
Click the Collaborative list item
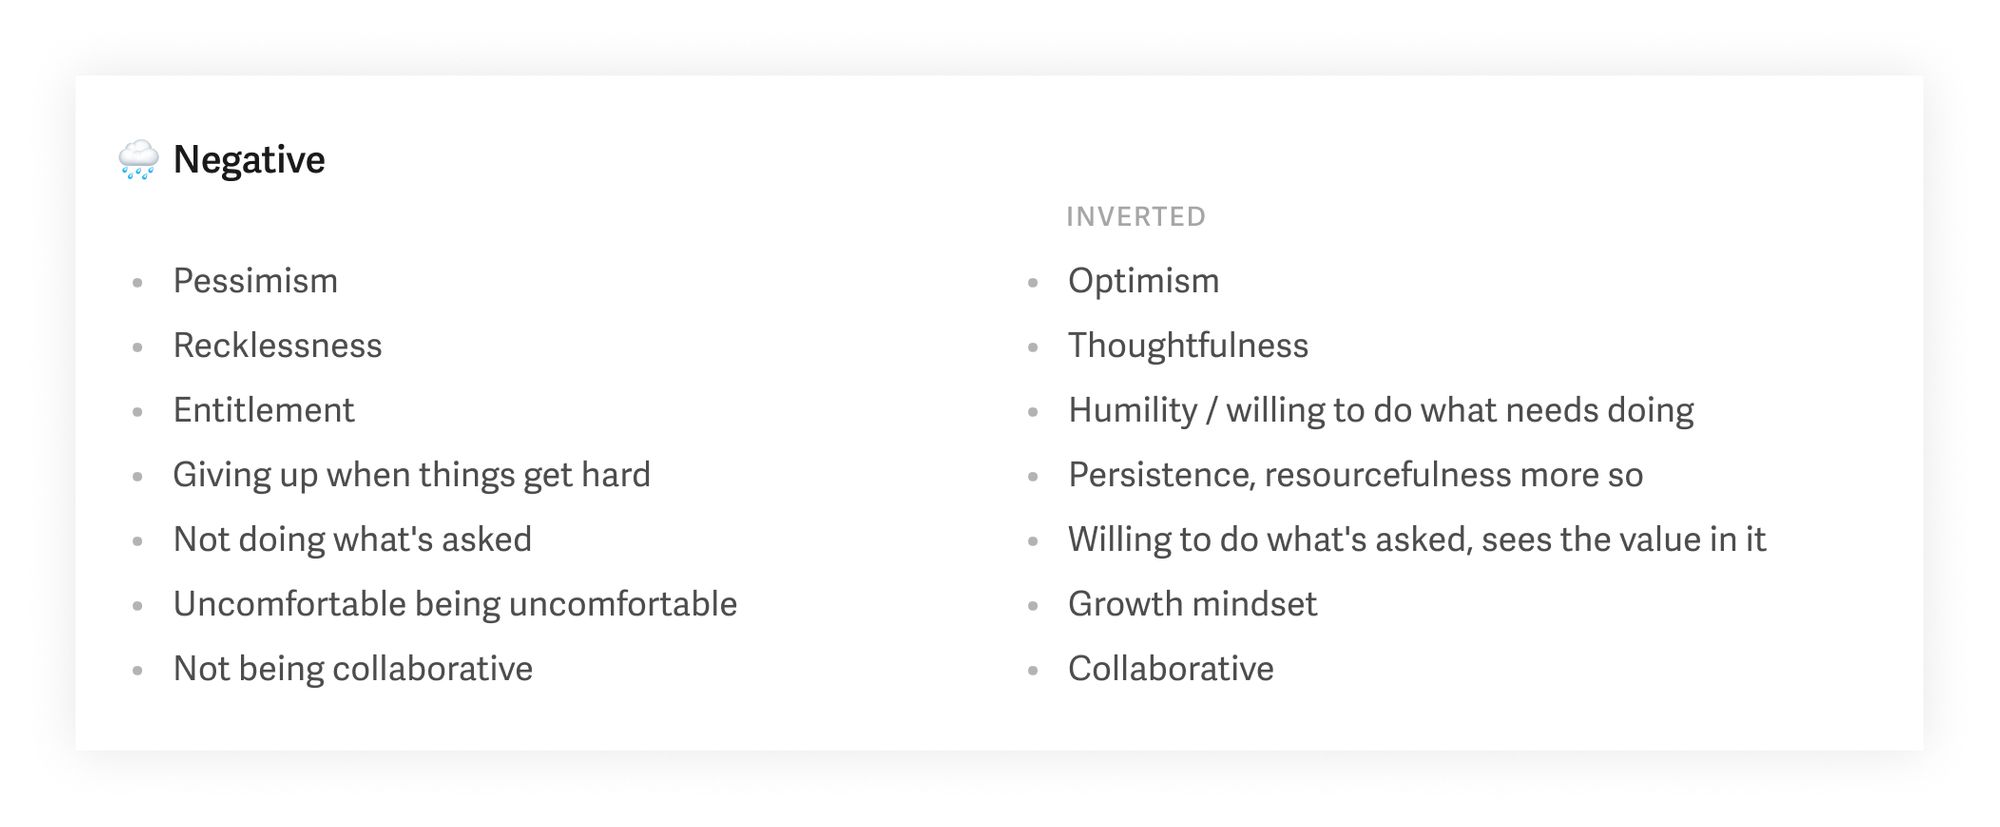click(x=1171, y=669)
